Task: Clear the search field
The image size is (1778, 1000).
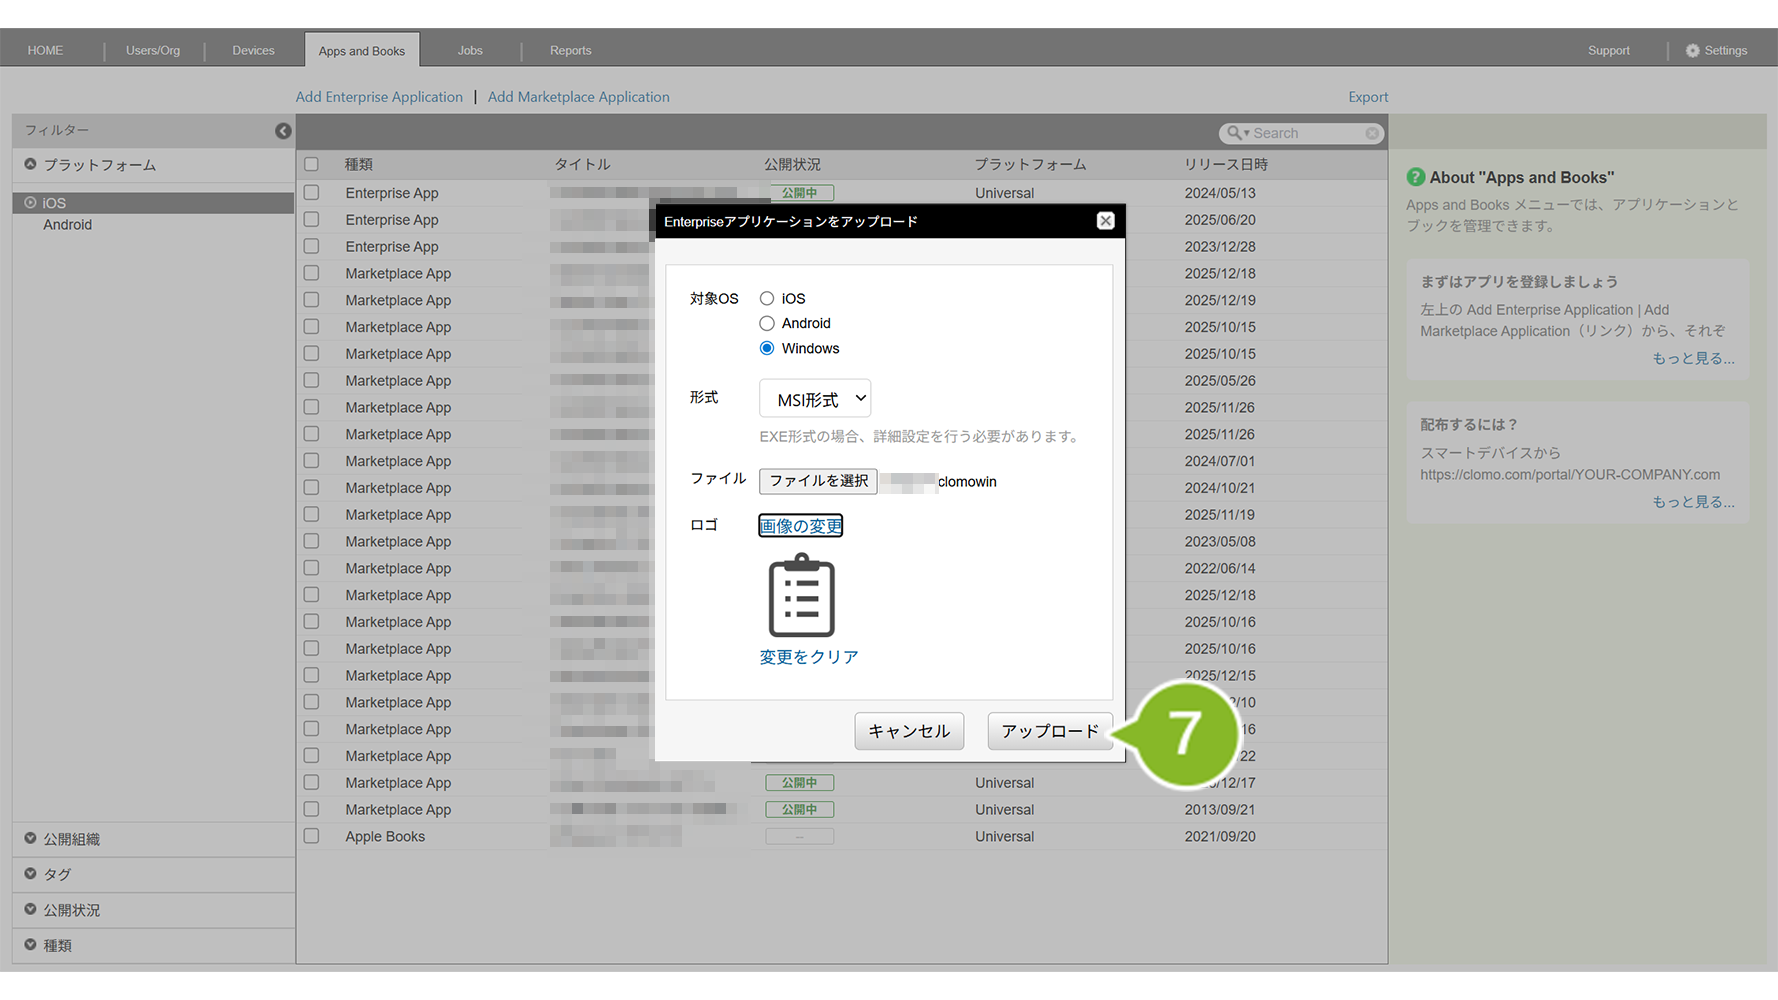Action: (1372, 133)
